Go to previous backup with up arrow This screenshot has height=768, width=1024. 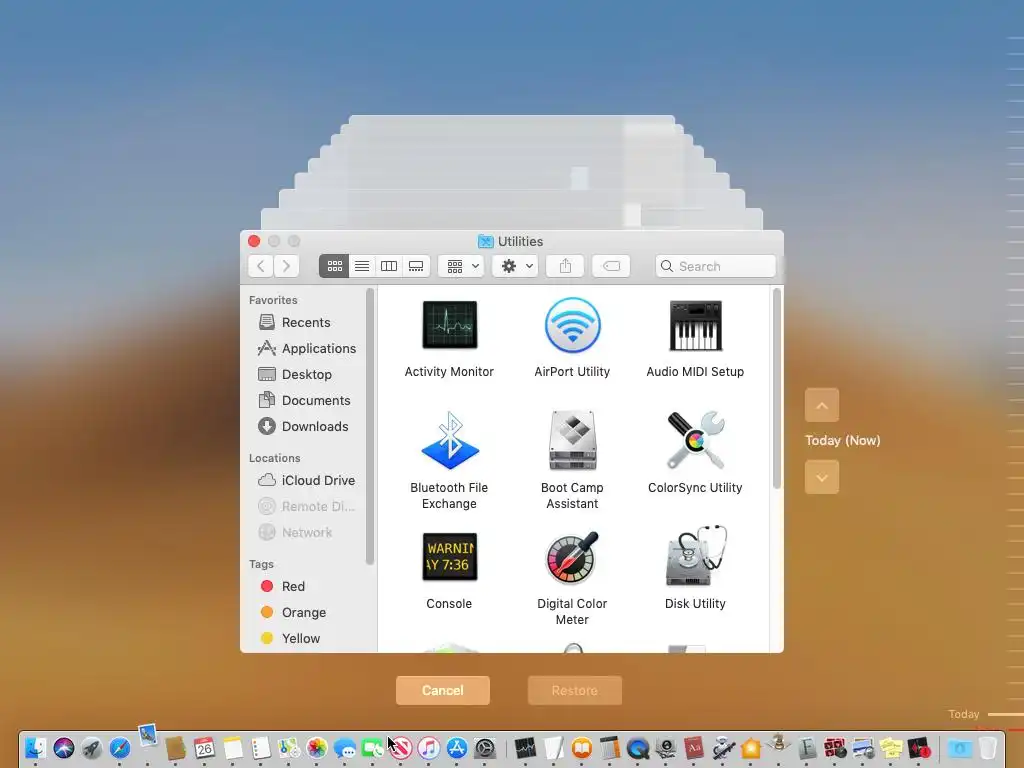click(822, 405)
